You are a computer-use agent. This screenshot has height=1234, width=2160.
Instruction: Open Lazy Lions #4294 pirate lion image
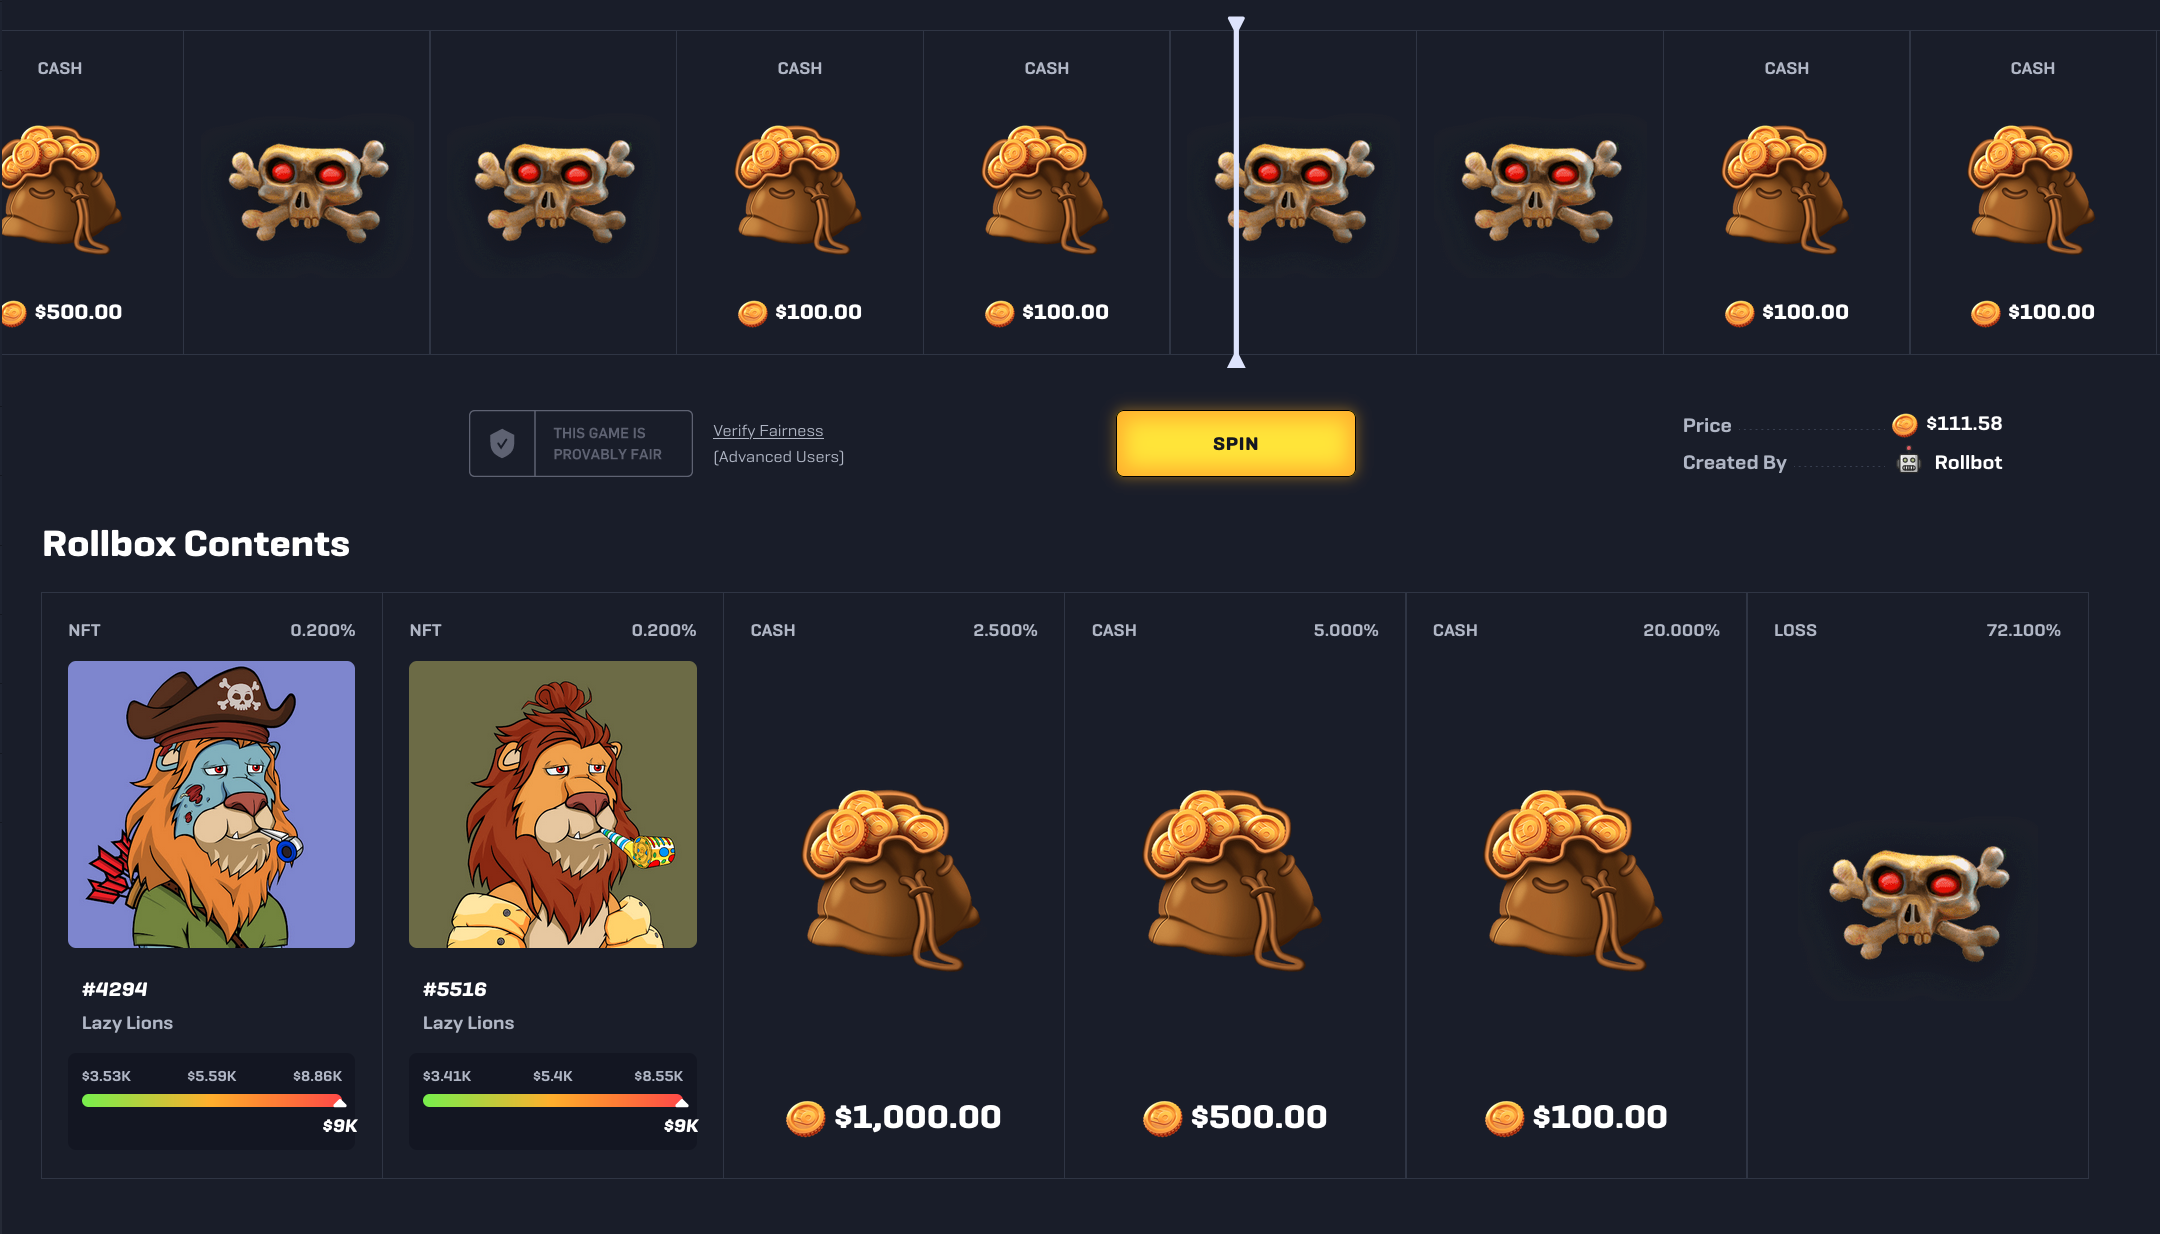[x=211, y=804]
